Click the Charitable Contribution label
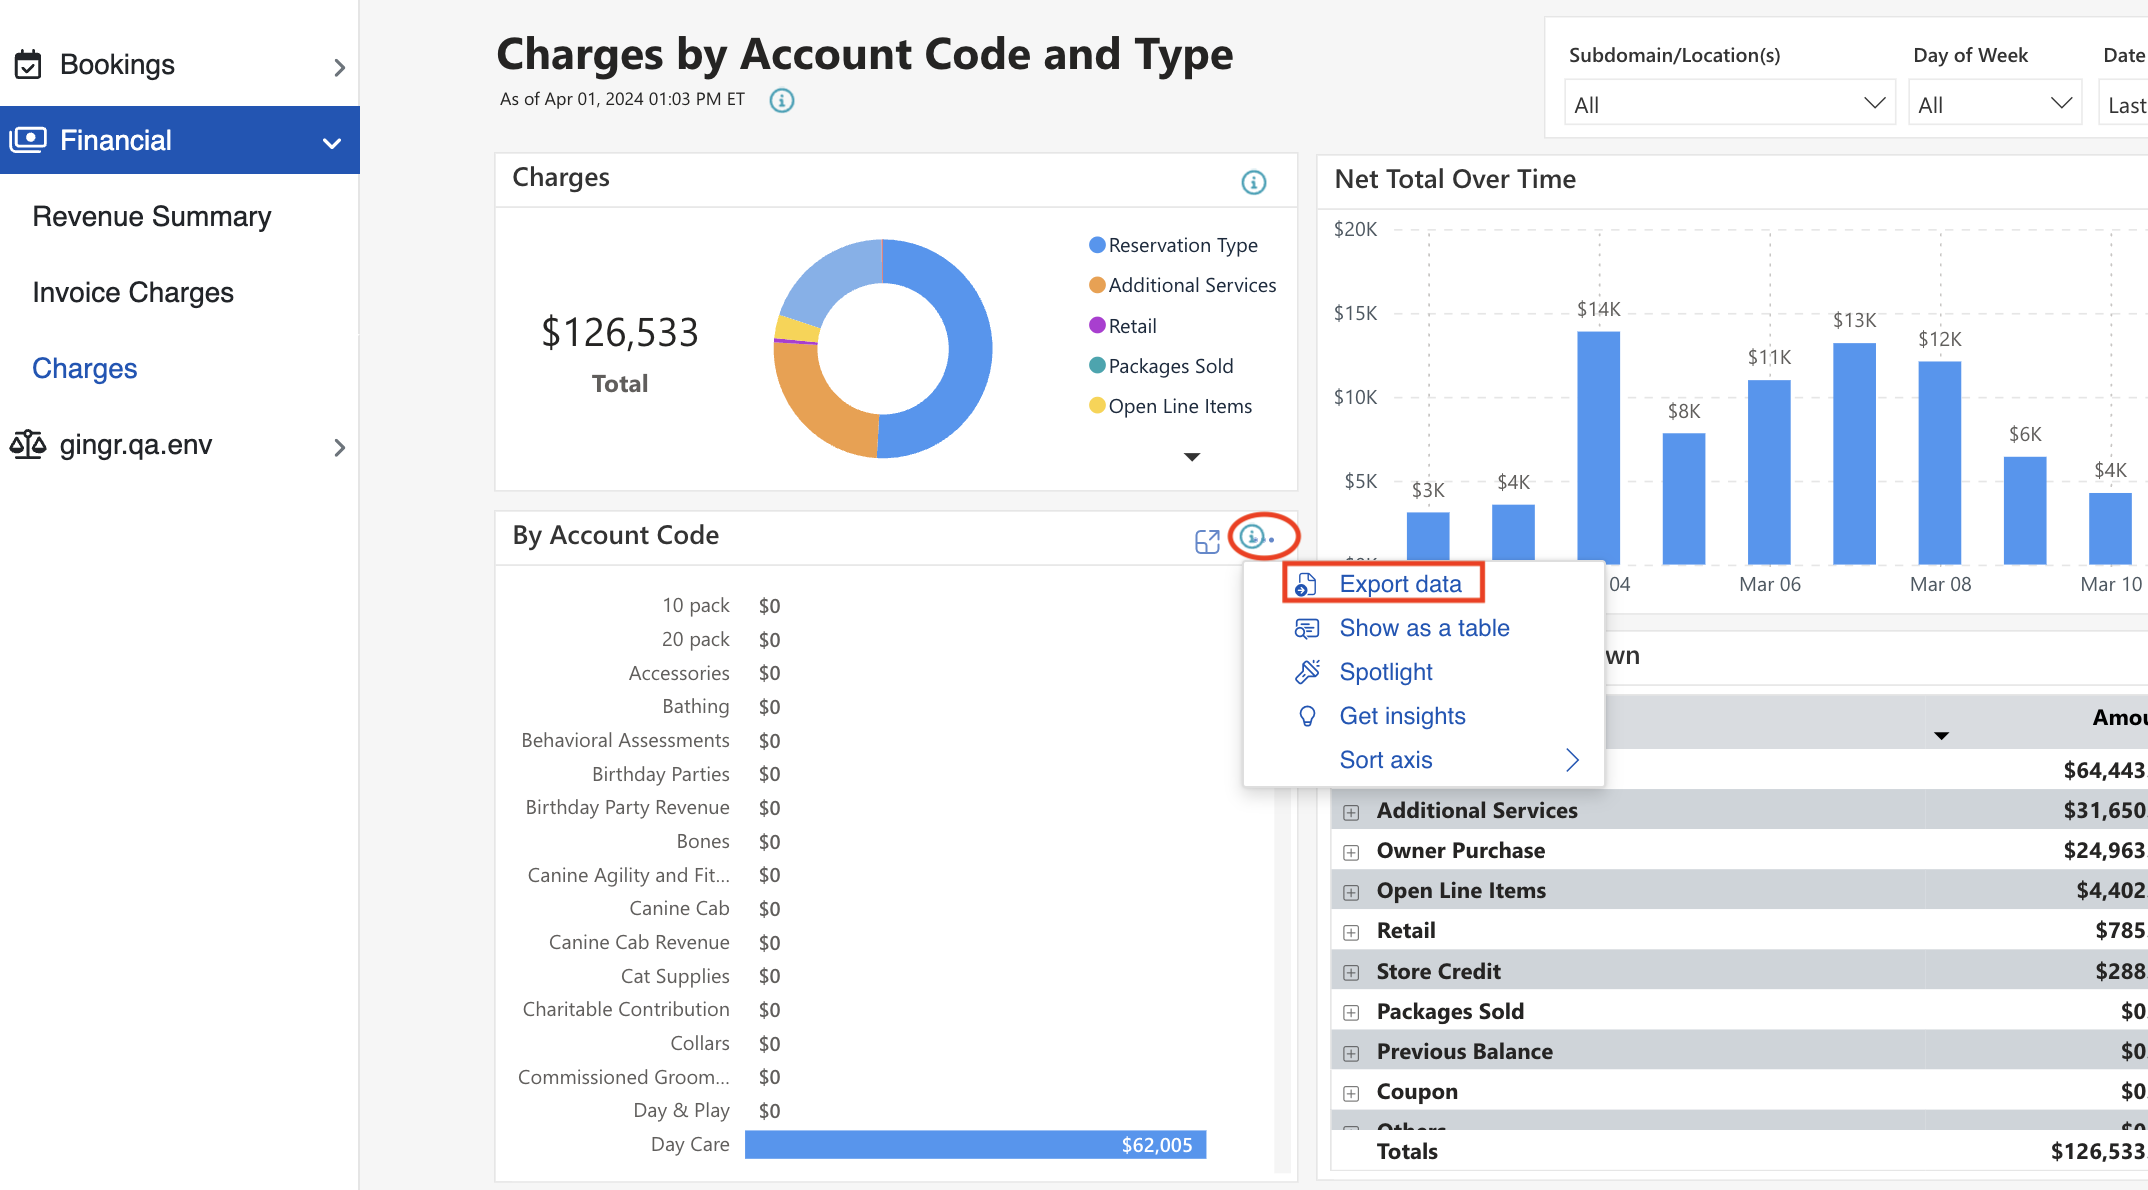The image size is (2148, 1190). [x=626, y=1009]
